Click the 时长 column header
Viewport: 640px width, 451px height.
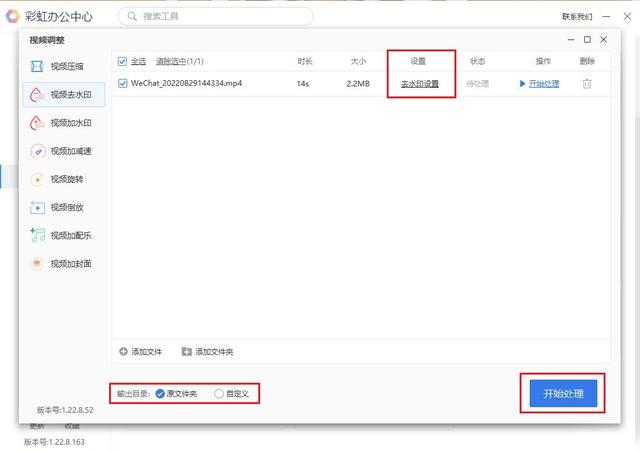coord(305,61)
